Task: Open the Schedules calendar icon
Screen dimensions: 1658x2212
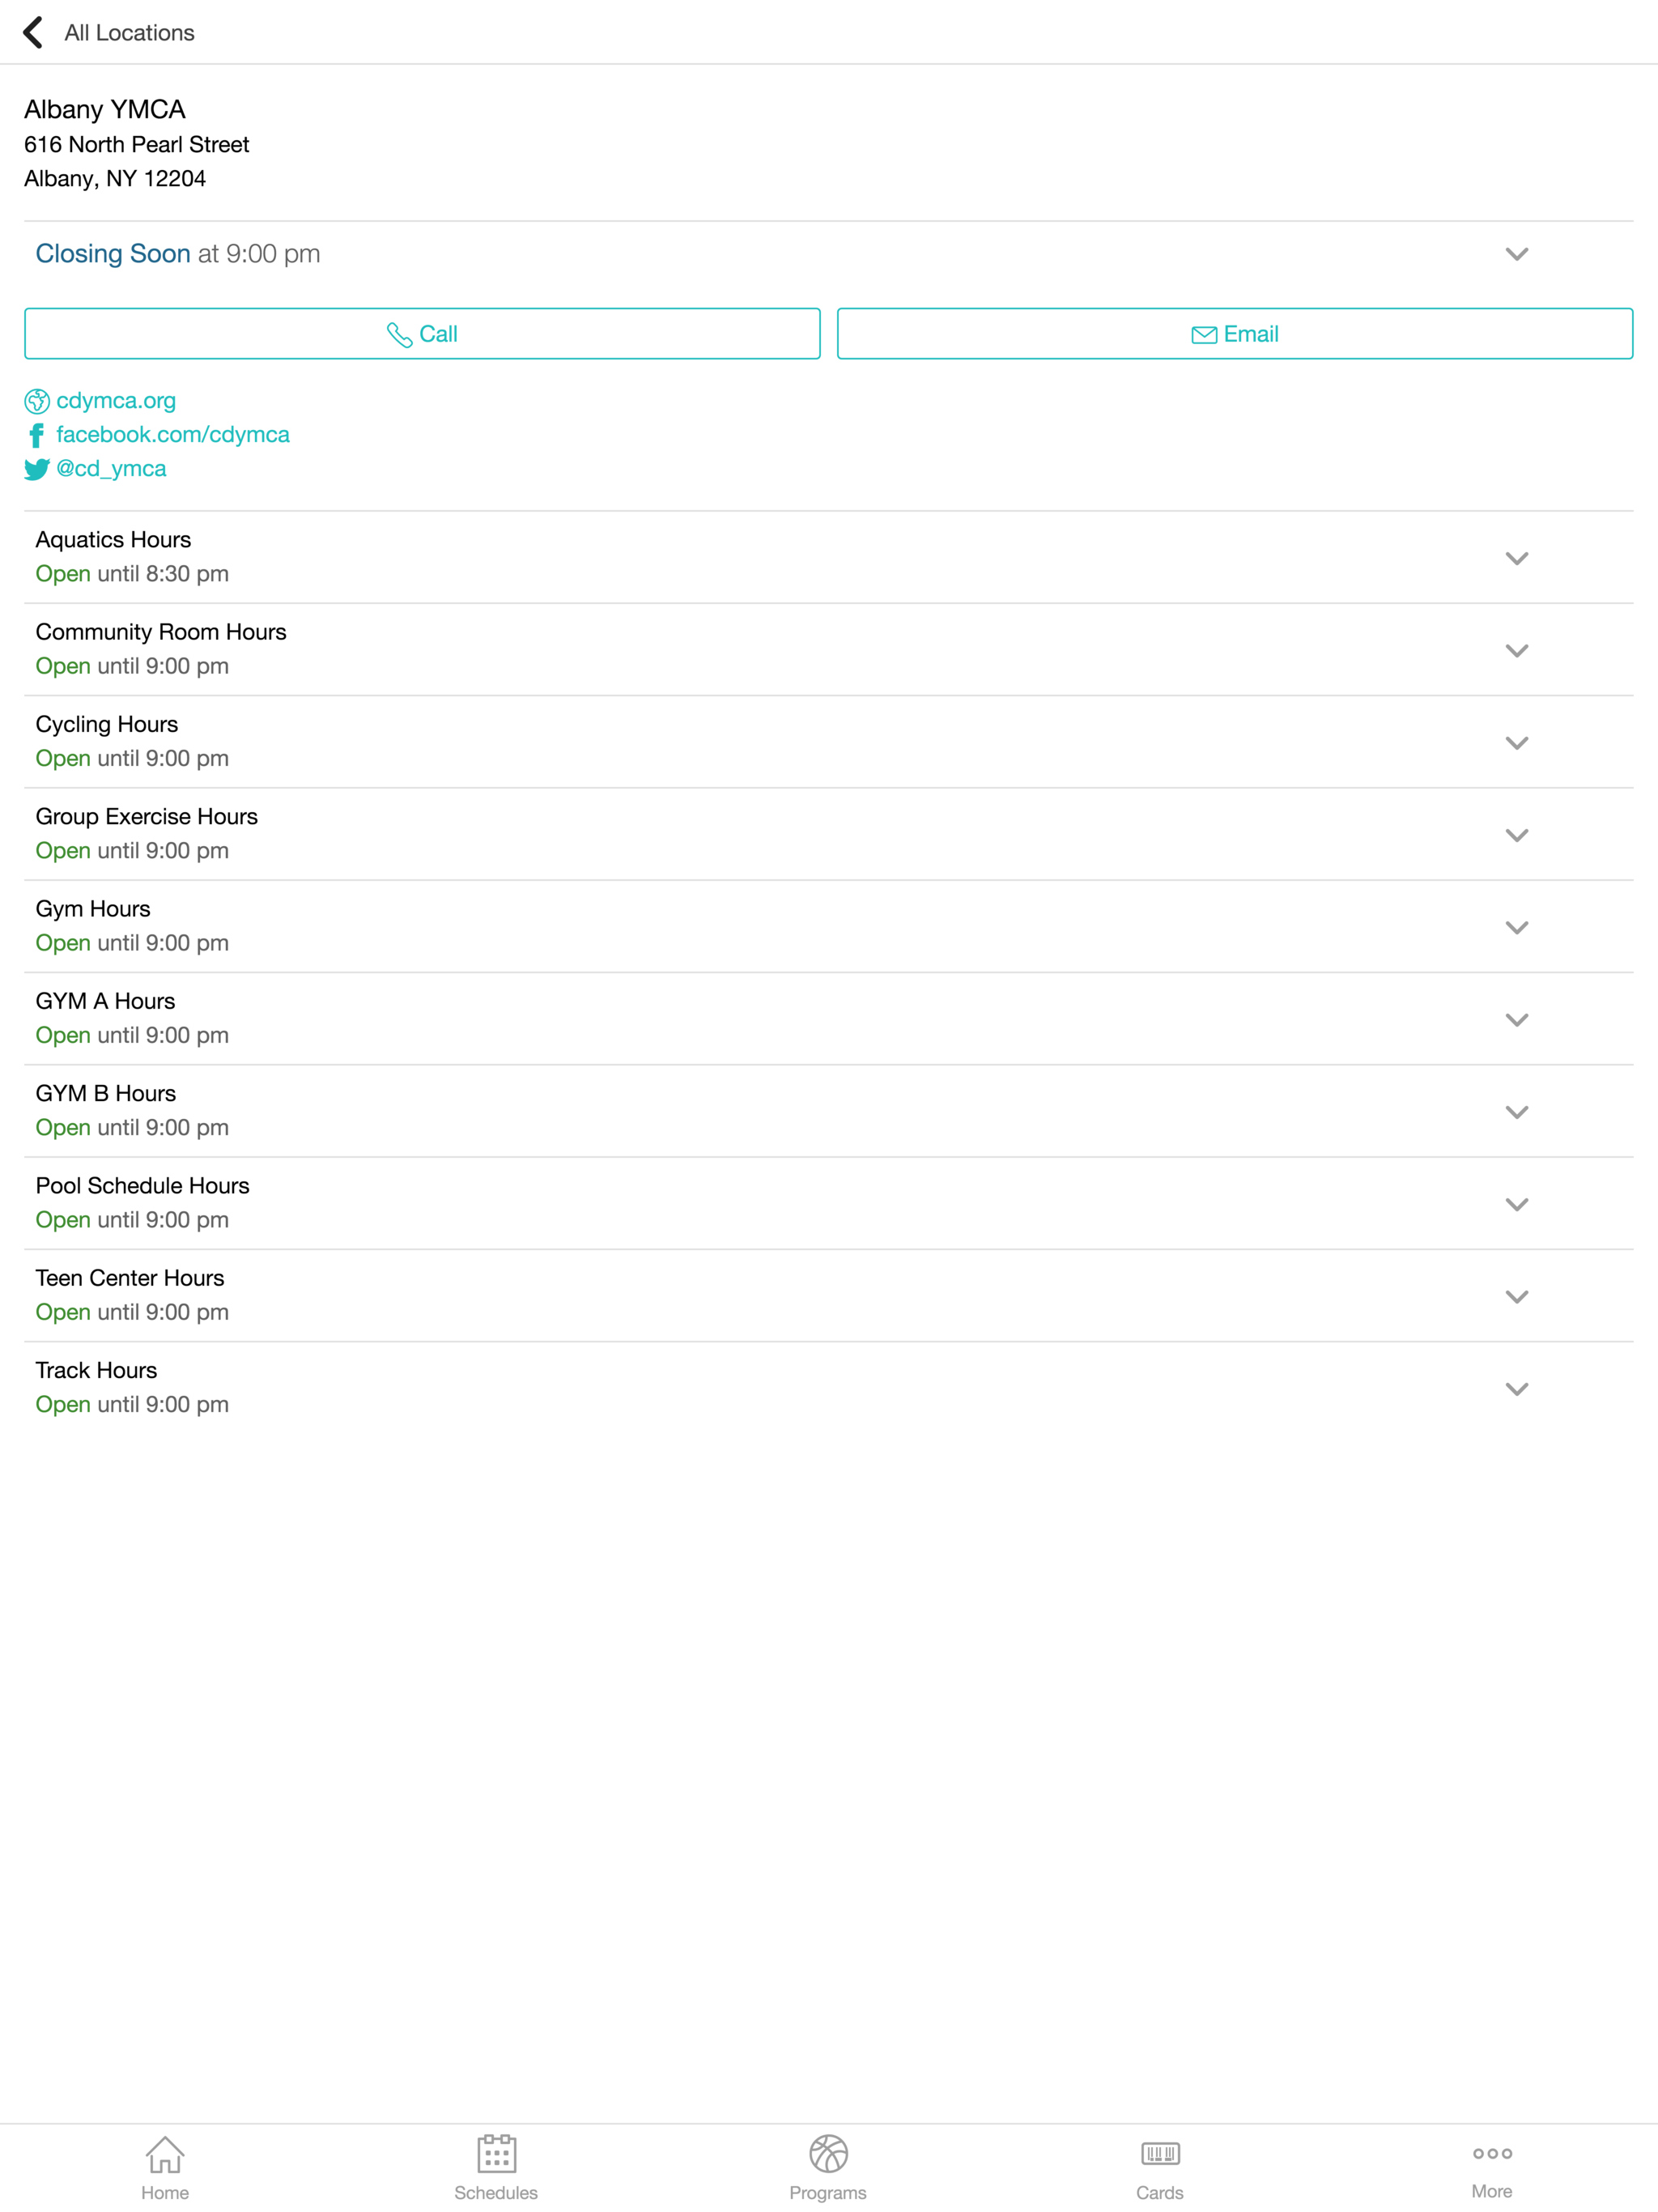Action: coord(496,2155)
